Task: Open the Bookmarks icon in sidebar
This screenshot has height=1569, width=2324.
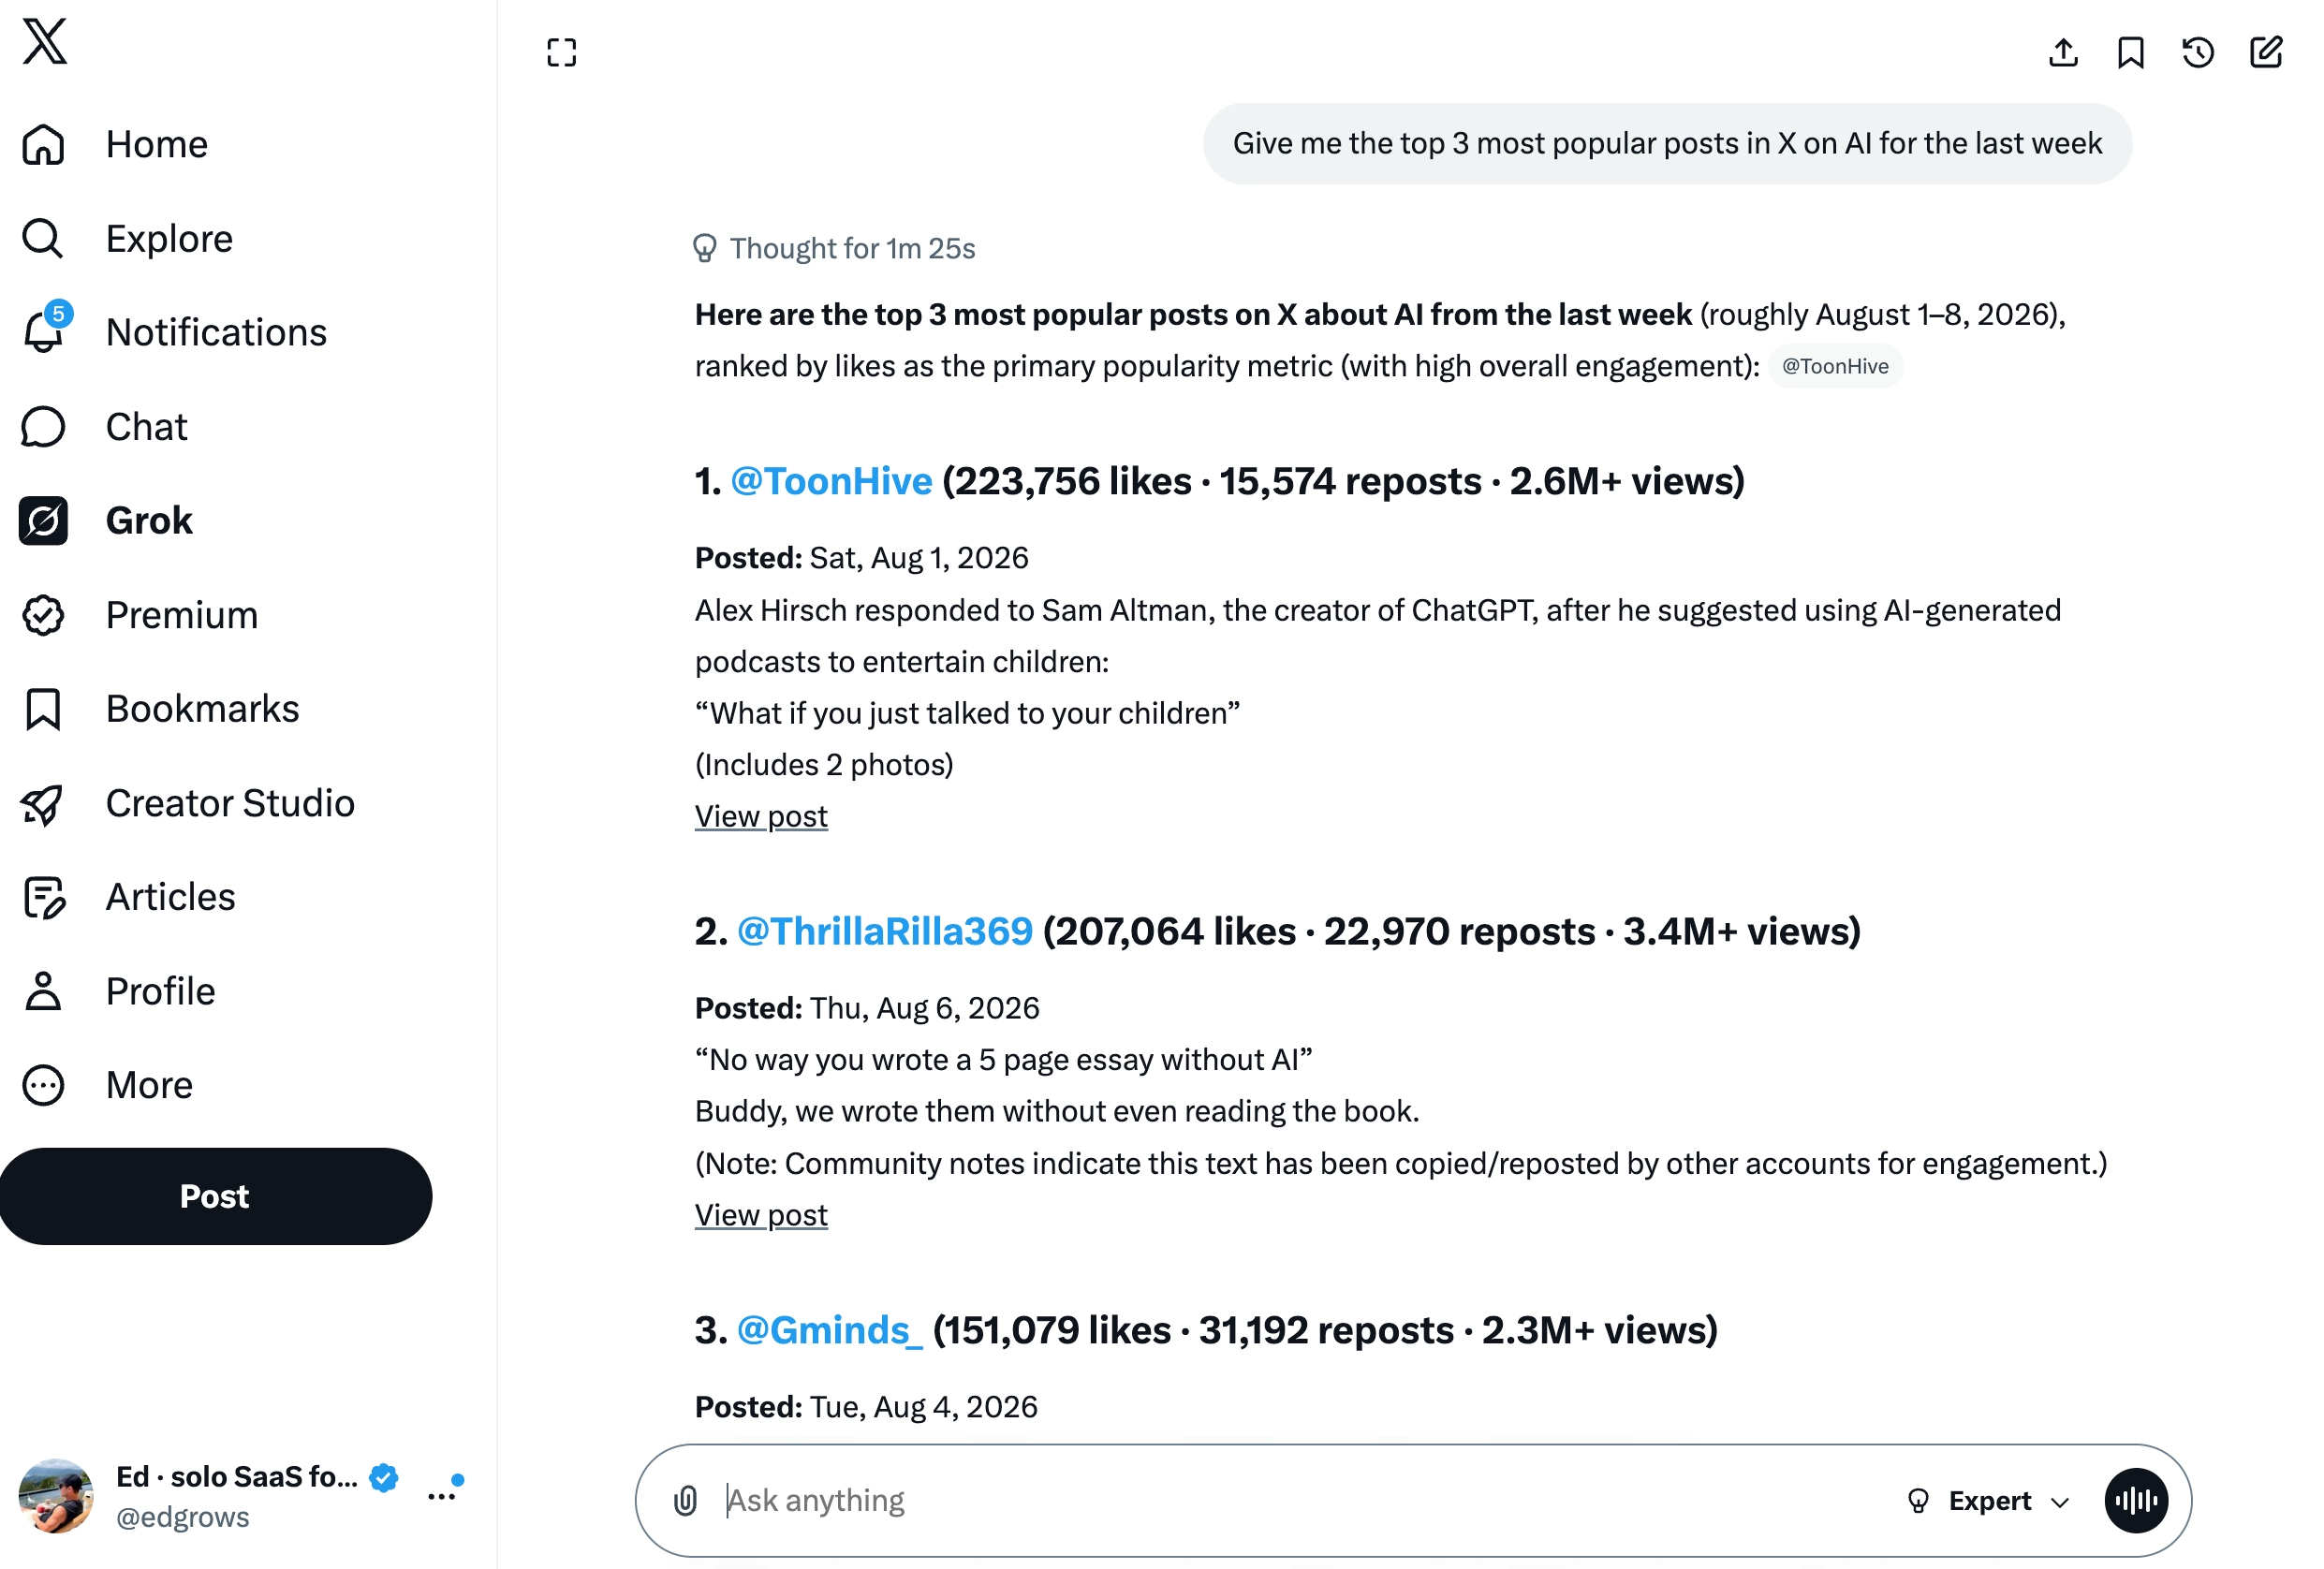Action: tap(43, 709)
